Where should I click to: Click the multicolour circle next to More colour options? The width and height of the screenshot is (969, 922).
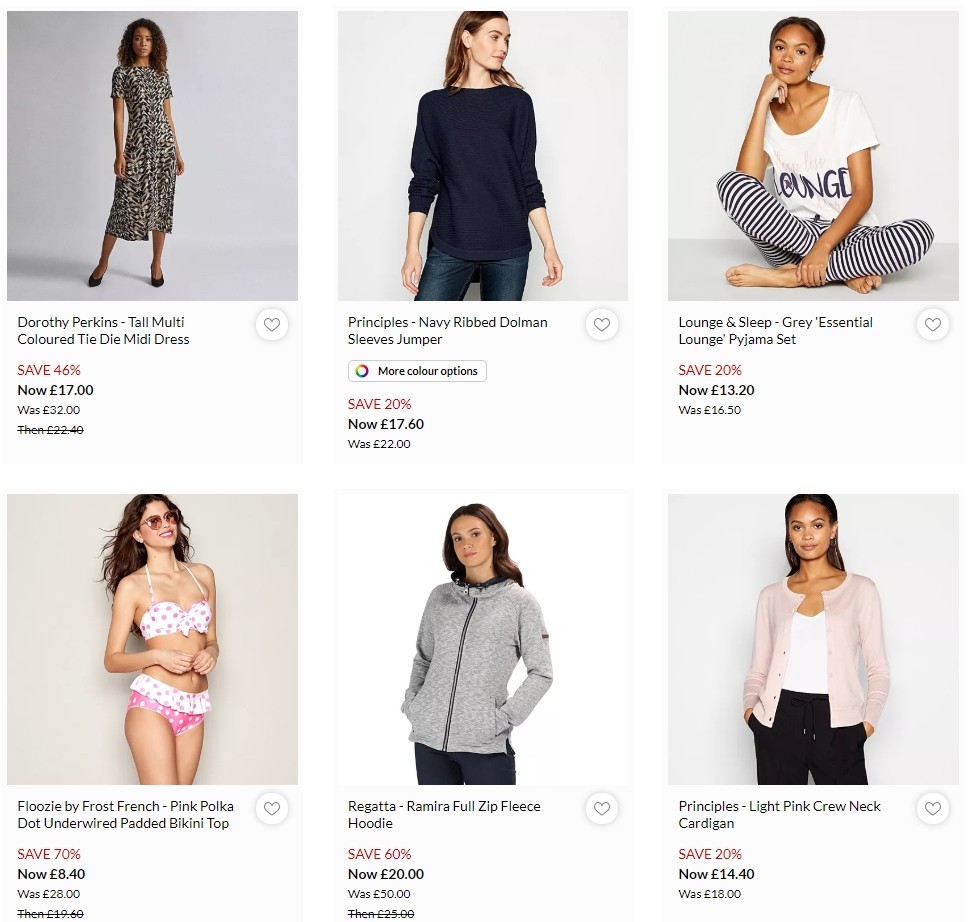coord(360,371)
